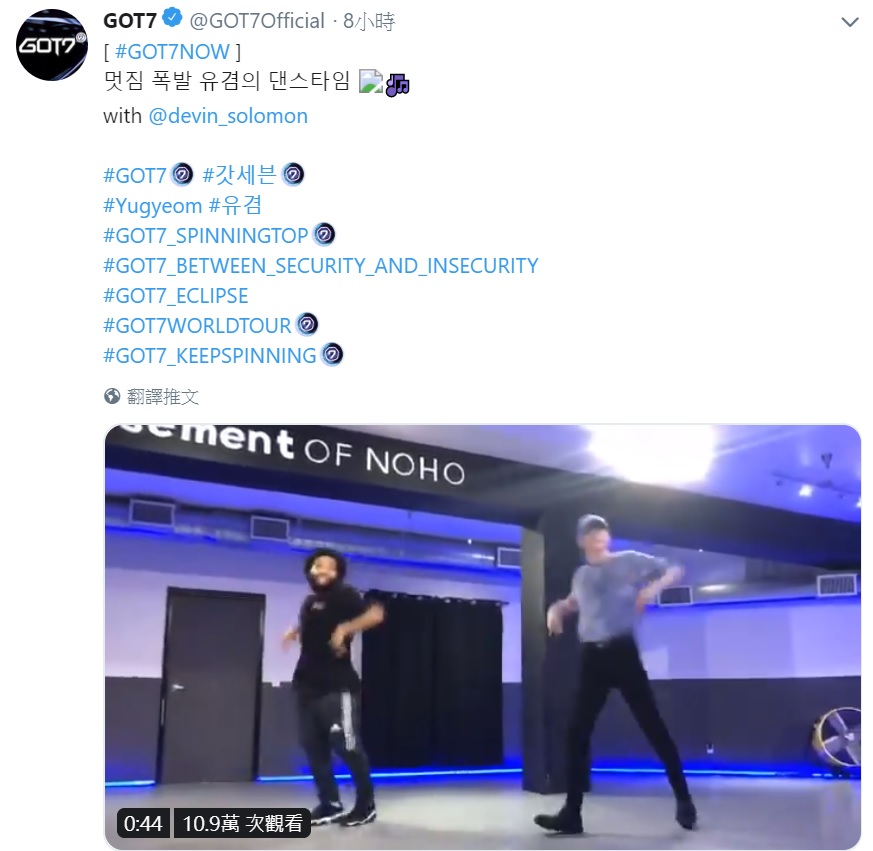Click the 0:44 video duration badge

click(x=143, y=823)
